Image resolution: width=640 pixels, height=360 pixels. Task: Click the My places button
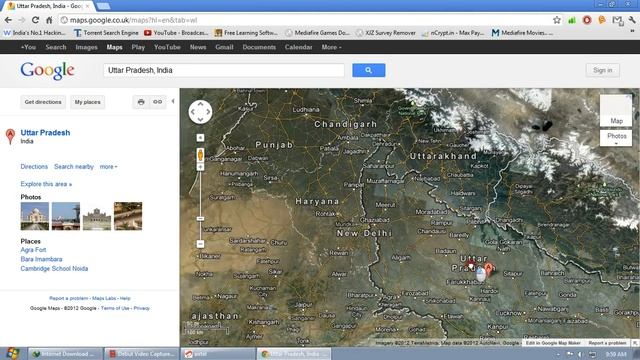87,102
